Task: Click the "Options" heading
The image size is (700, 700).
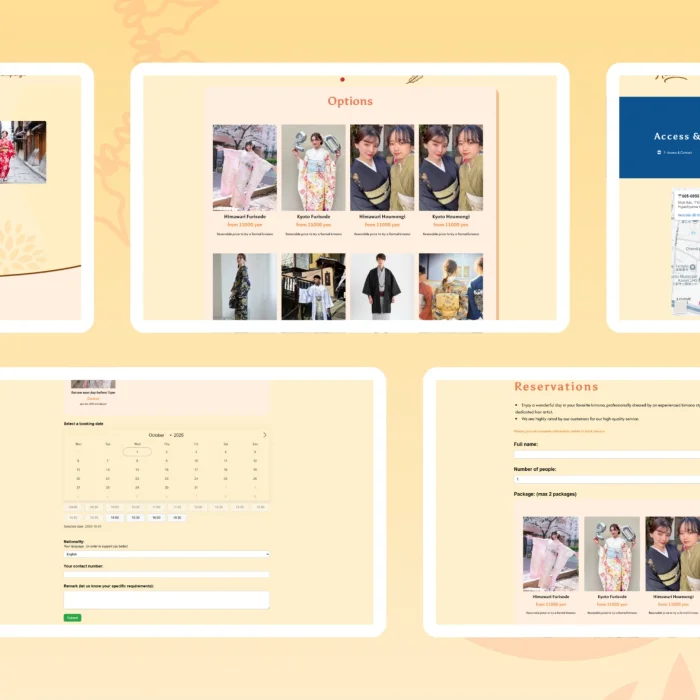Action: (x=350, y=101)
